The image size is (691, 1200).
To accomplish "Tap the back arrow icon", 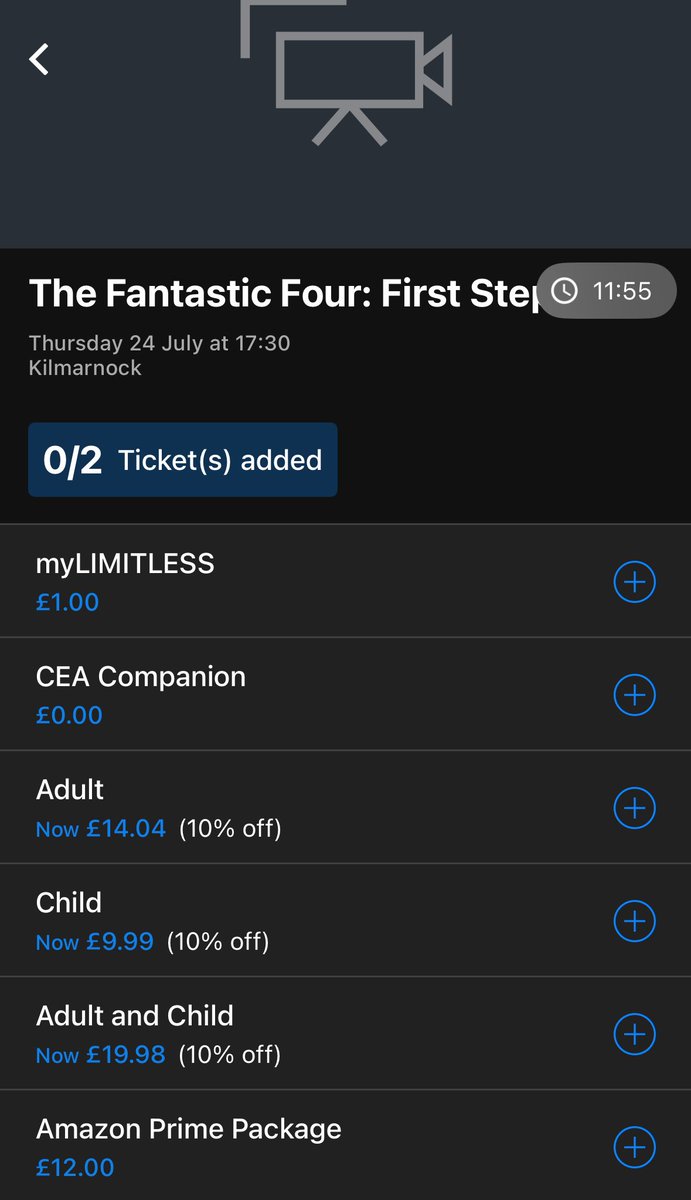I will coord(39,59).
